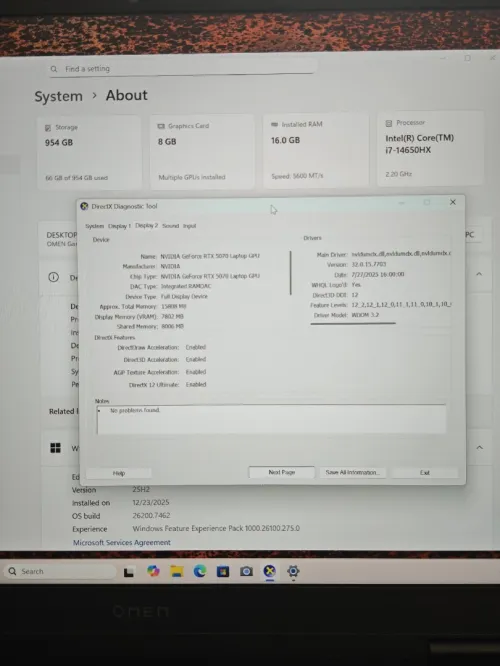500x666 pixels.
Task: Collapse the Device specifications section chevron
Action: coord(479,274)
